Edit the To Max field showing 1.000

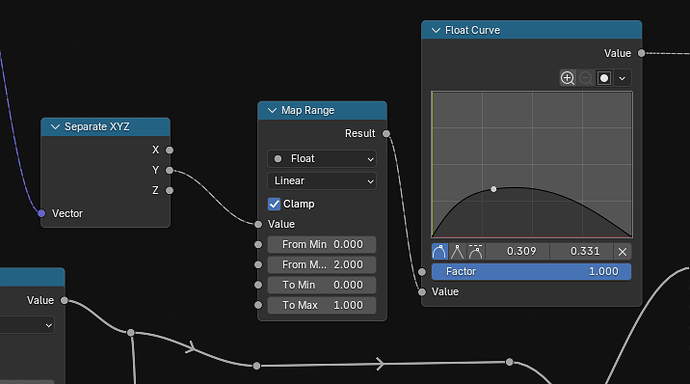tap(322, 305)
